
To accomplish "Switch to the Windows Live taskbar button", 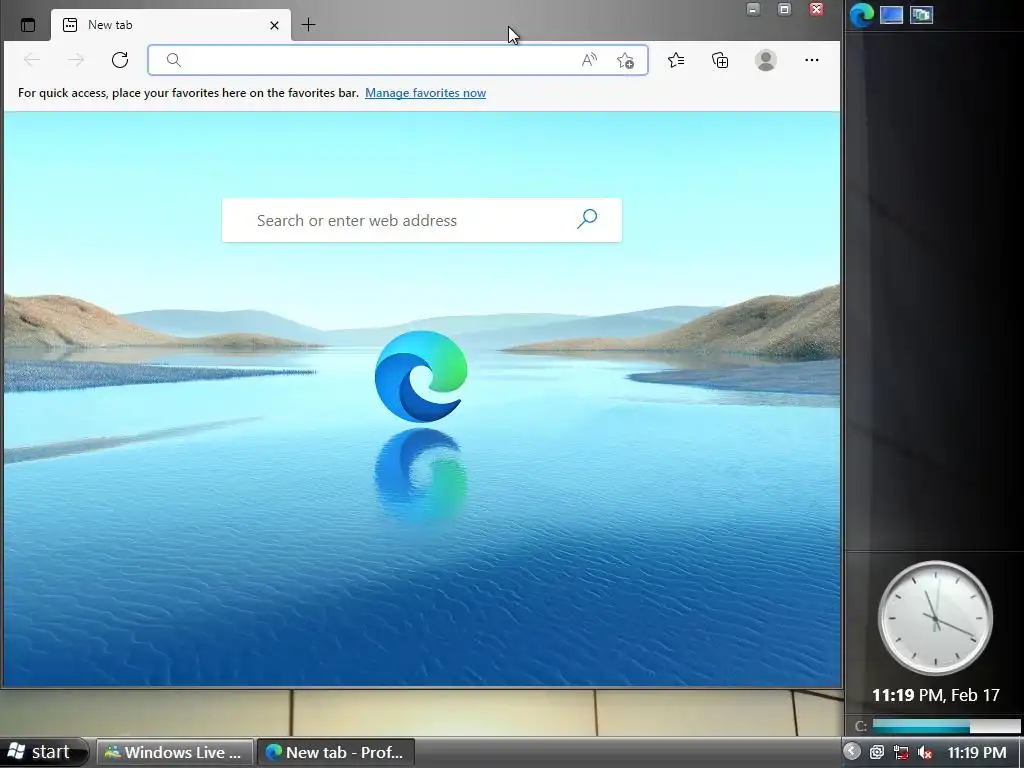I will (x=174, y=752).
